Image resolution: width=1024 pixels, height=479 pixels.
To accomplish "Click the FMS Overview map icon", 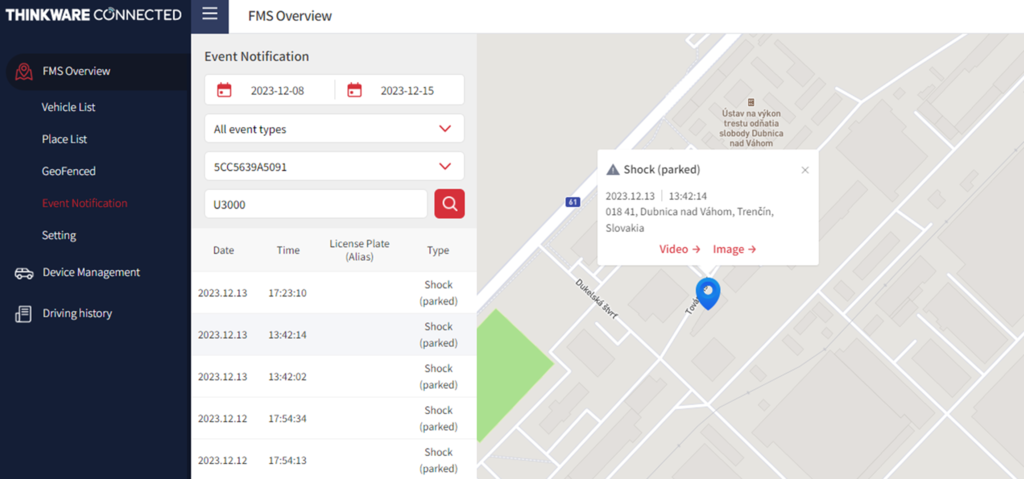I will [x=24, y=71].
